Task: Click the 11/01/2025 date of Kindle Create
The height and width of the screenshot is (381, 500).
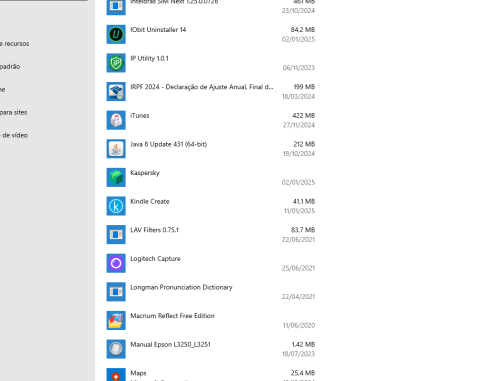Action: [299, 211]
